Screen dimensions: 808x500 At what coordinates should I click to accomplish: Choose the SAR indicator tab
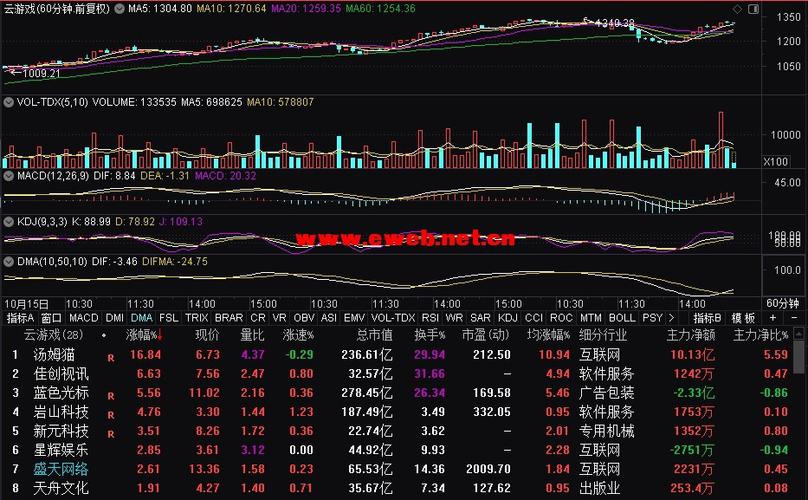pos(480,318)
